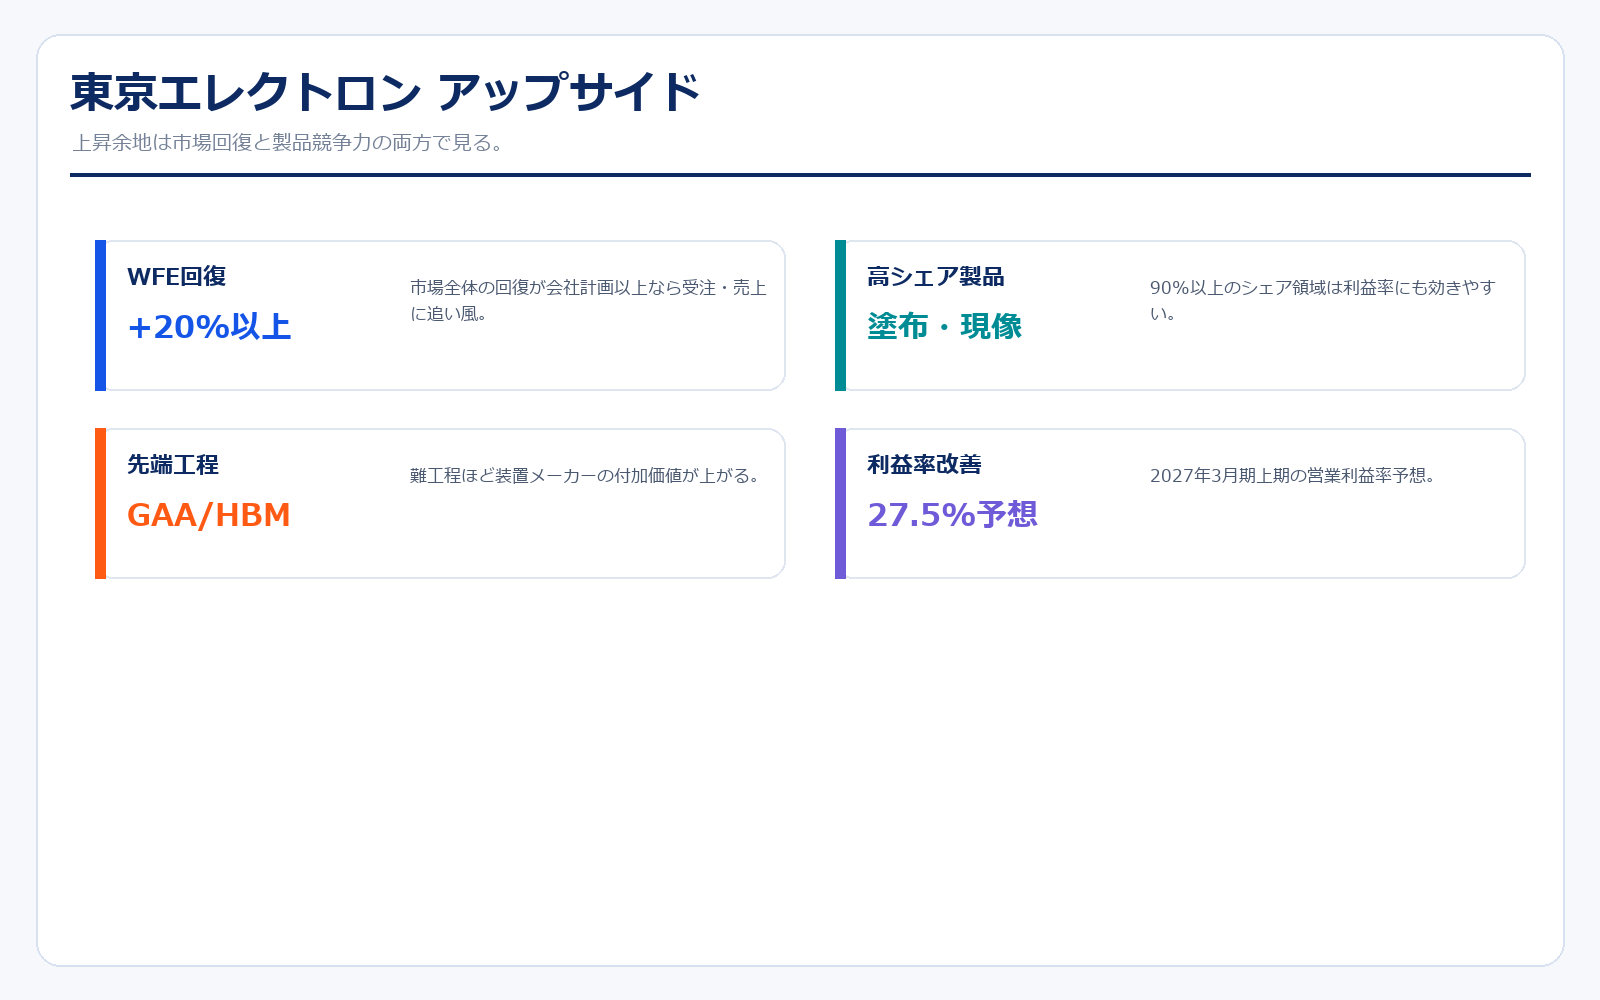
Task: Click the description starting 90%以上のシェア領域
Action: click(1322, 300)
